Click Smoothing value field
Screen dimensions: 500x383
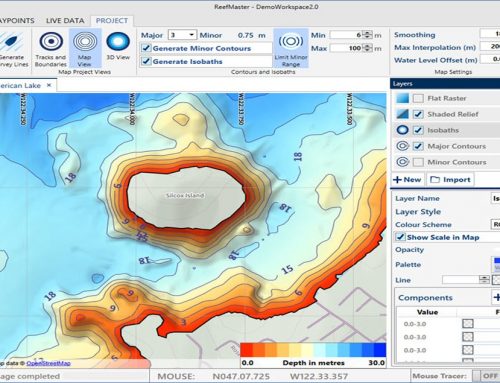point(490,34)
